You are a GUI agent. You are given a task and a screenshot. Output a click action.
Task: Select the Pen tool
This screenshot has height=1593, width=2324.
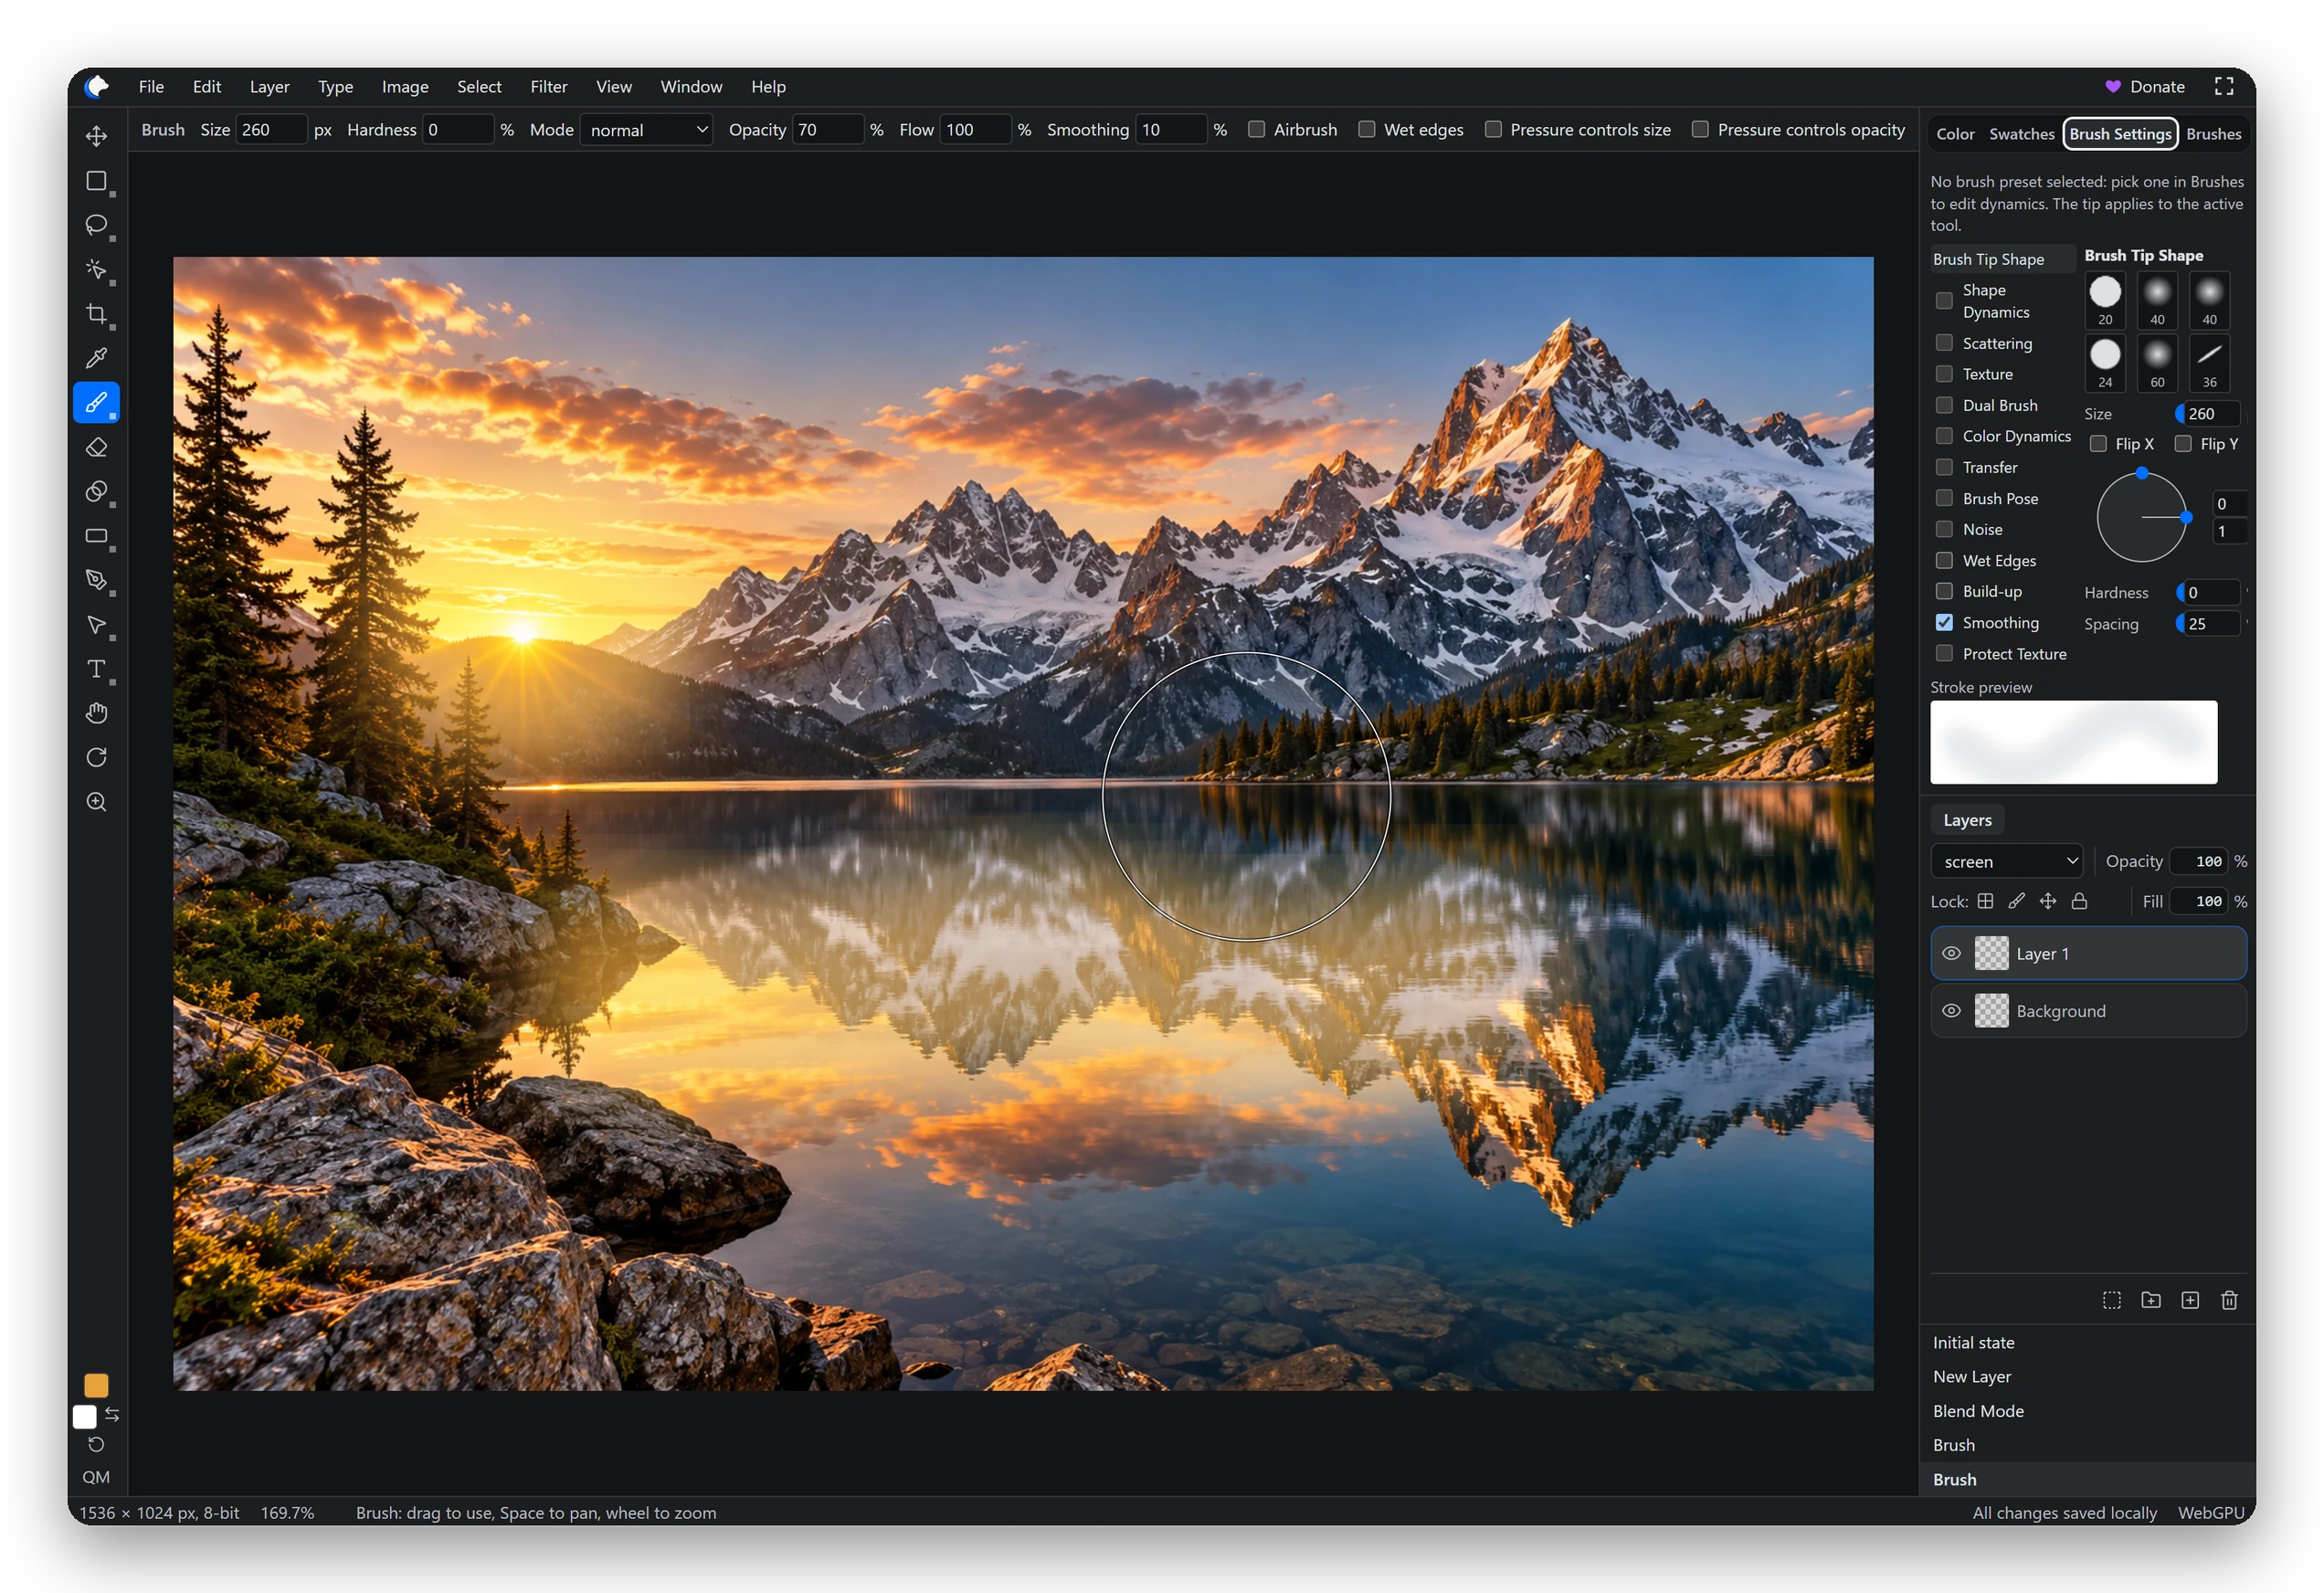pos(96,580)
